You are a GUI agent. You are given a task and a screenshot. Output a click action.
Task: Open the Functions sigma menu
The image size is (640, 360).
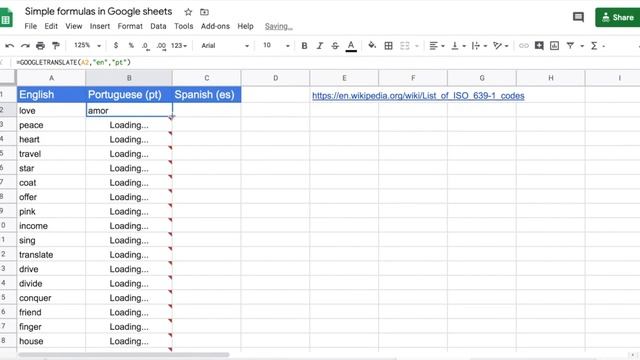tap(594, 46)
